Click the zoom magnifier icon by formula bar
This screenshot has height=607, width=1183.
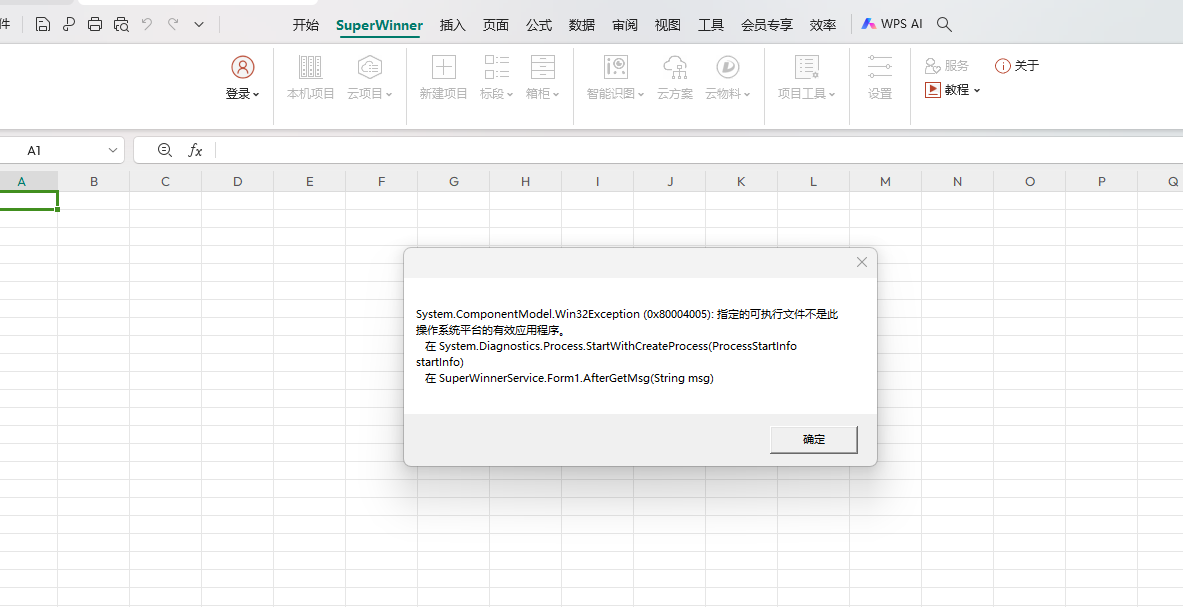(164, 150)
